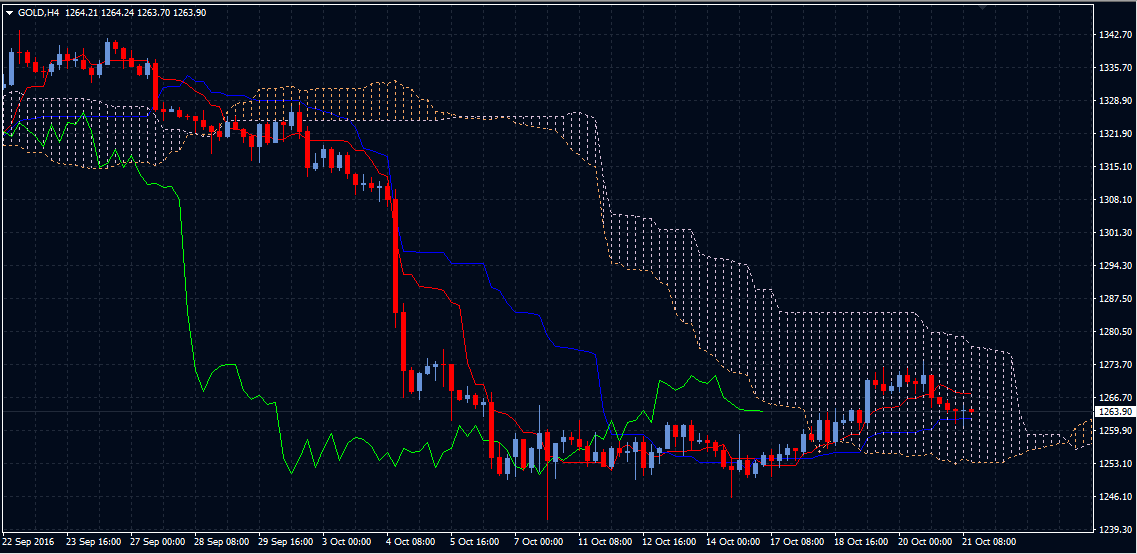This screenshot has height=554, width=1137.
Task: Click the 28 Sep 08:00 time label
Action: (x=222, y=542)
